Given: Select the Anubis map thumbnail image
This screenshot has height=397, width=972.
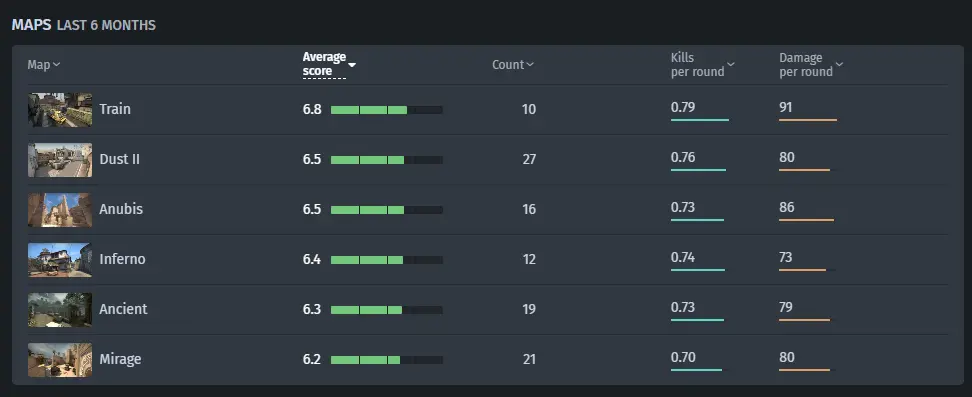Looking at the screenshot, I should pos(60,210).
